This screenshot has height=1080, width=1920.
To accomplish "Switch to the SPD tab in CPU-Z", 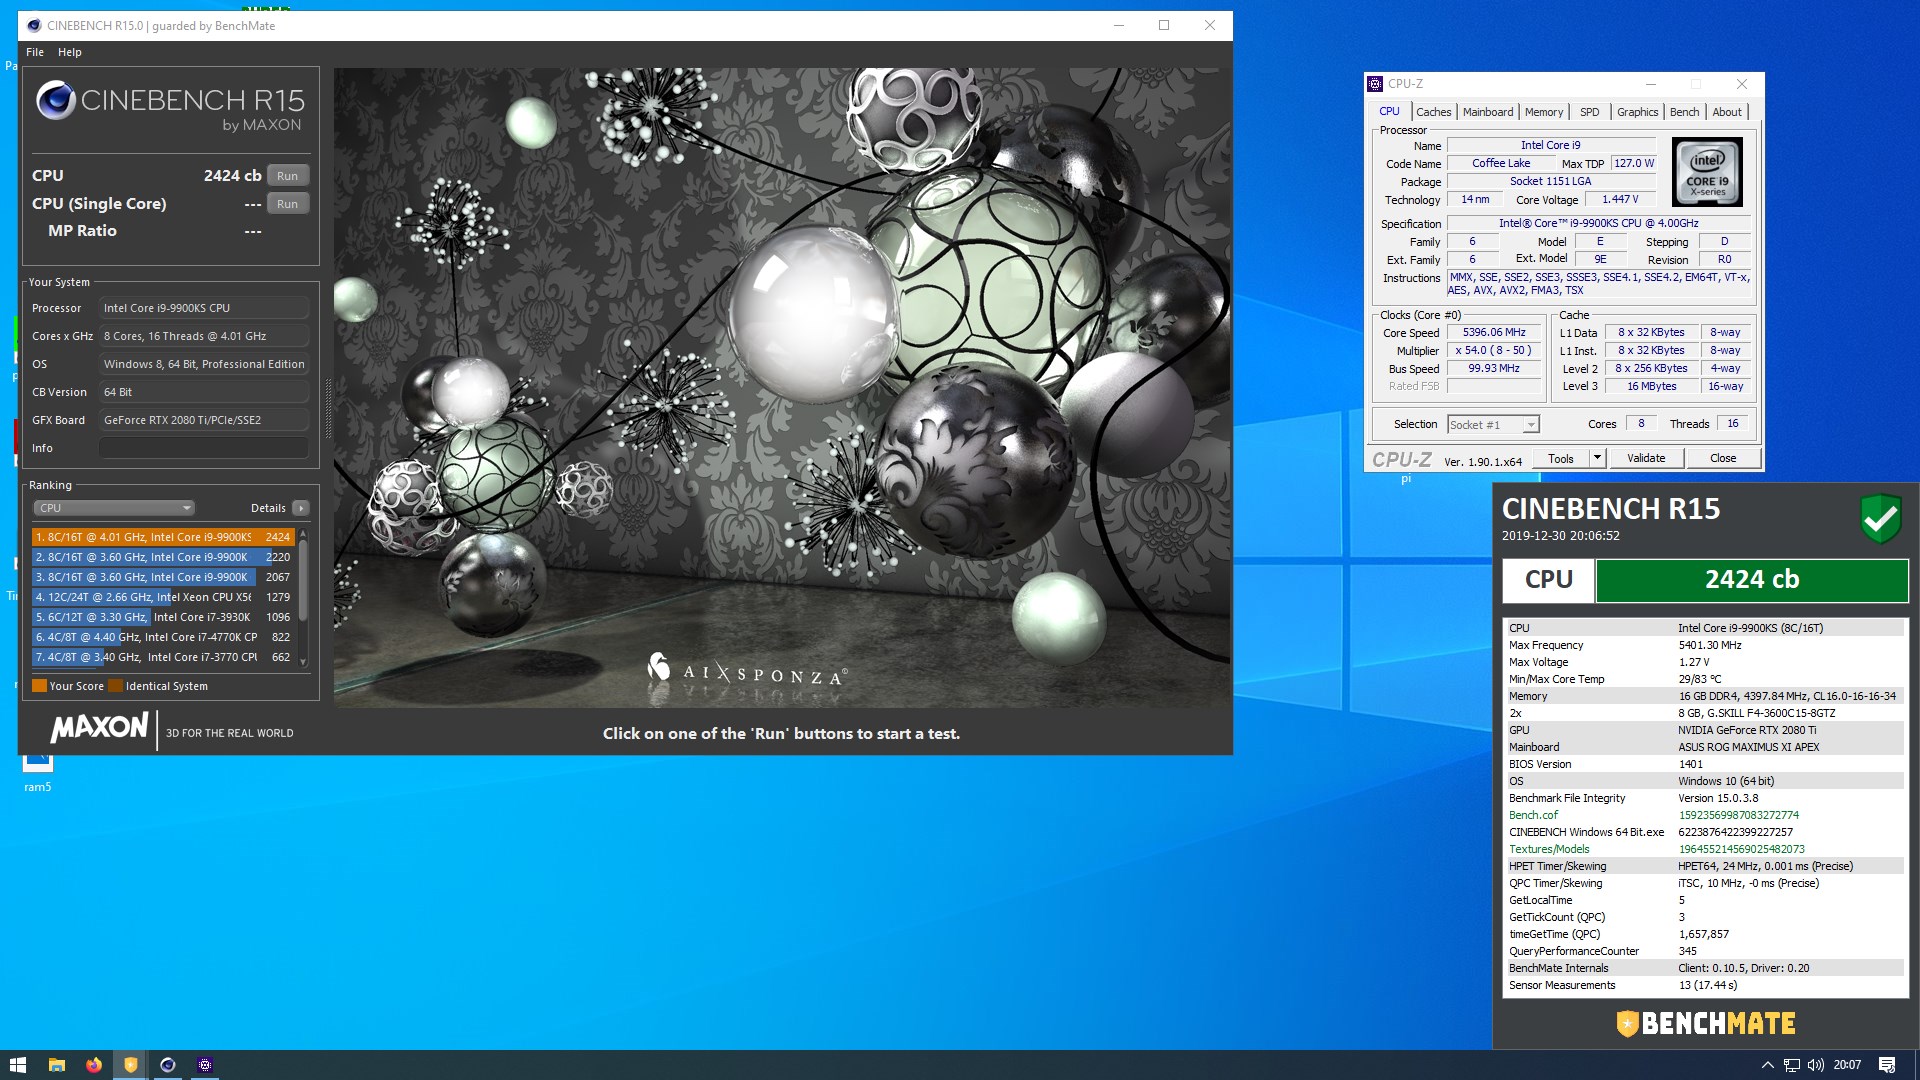I will 1589,112.
